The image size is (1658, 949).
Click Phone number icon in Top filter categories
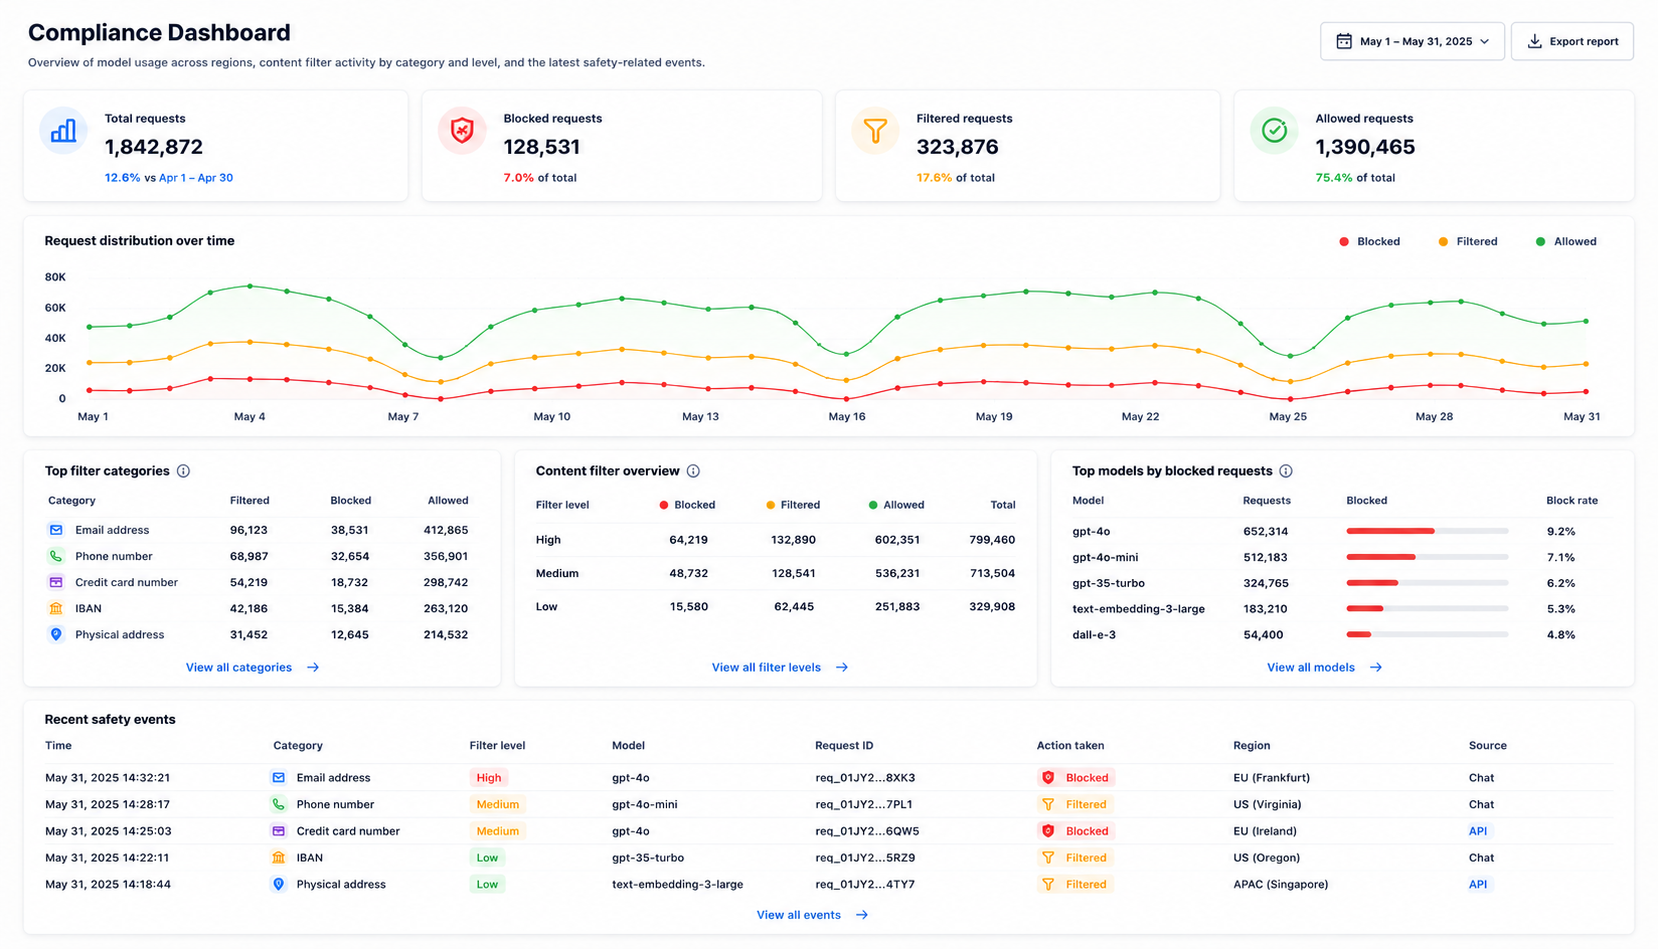(x=56, y=556)
